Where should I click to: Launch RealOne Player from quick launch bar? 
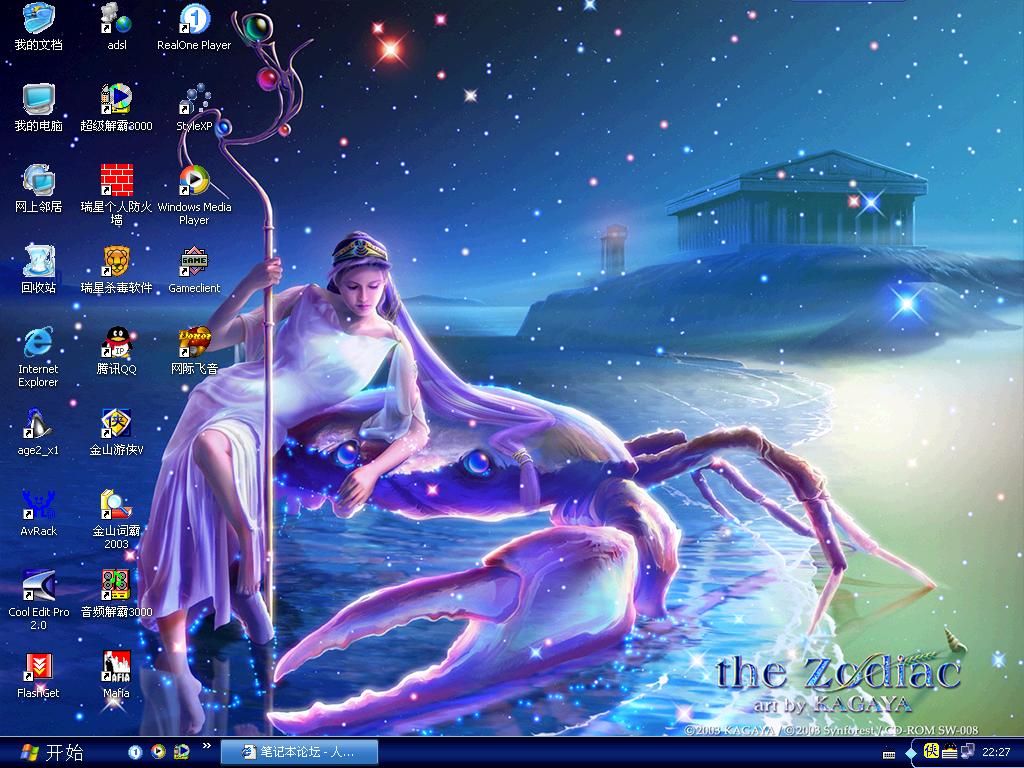(135, 752)
